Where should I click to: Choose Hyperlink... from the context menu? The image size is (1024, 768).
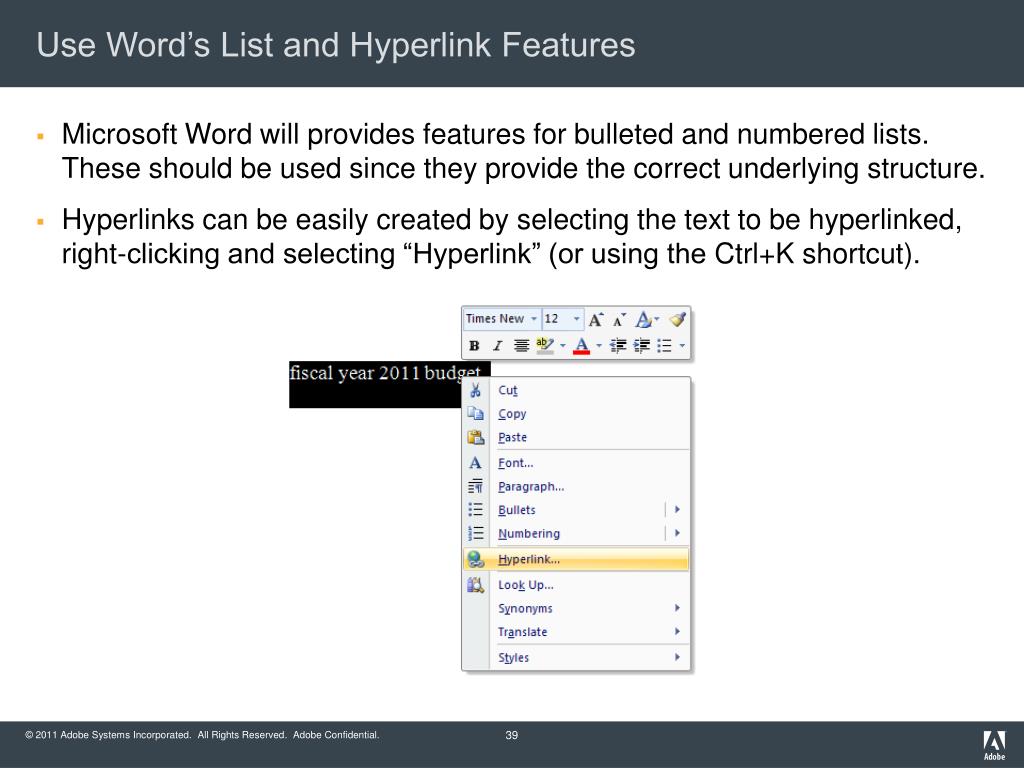529,560
